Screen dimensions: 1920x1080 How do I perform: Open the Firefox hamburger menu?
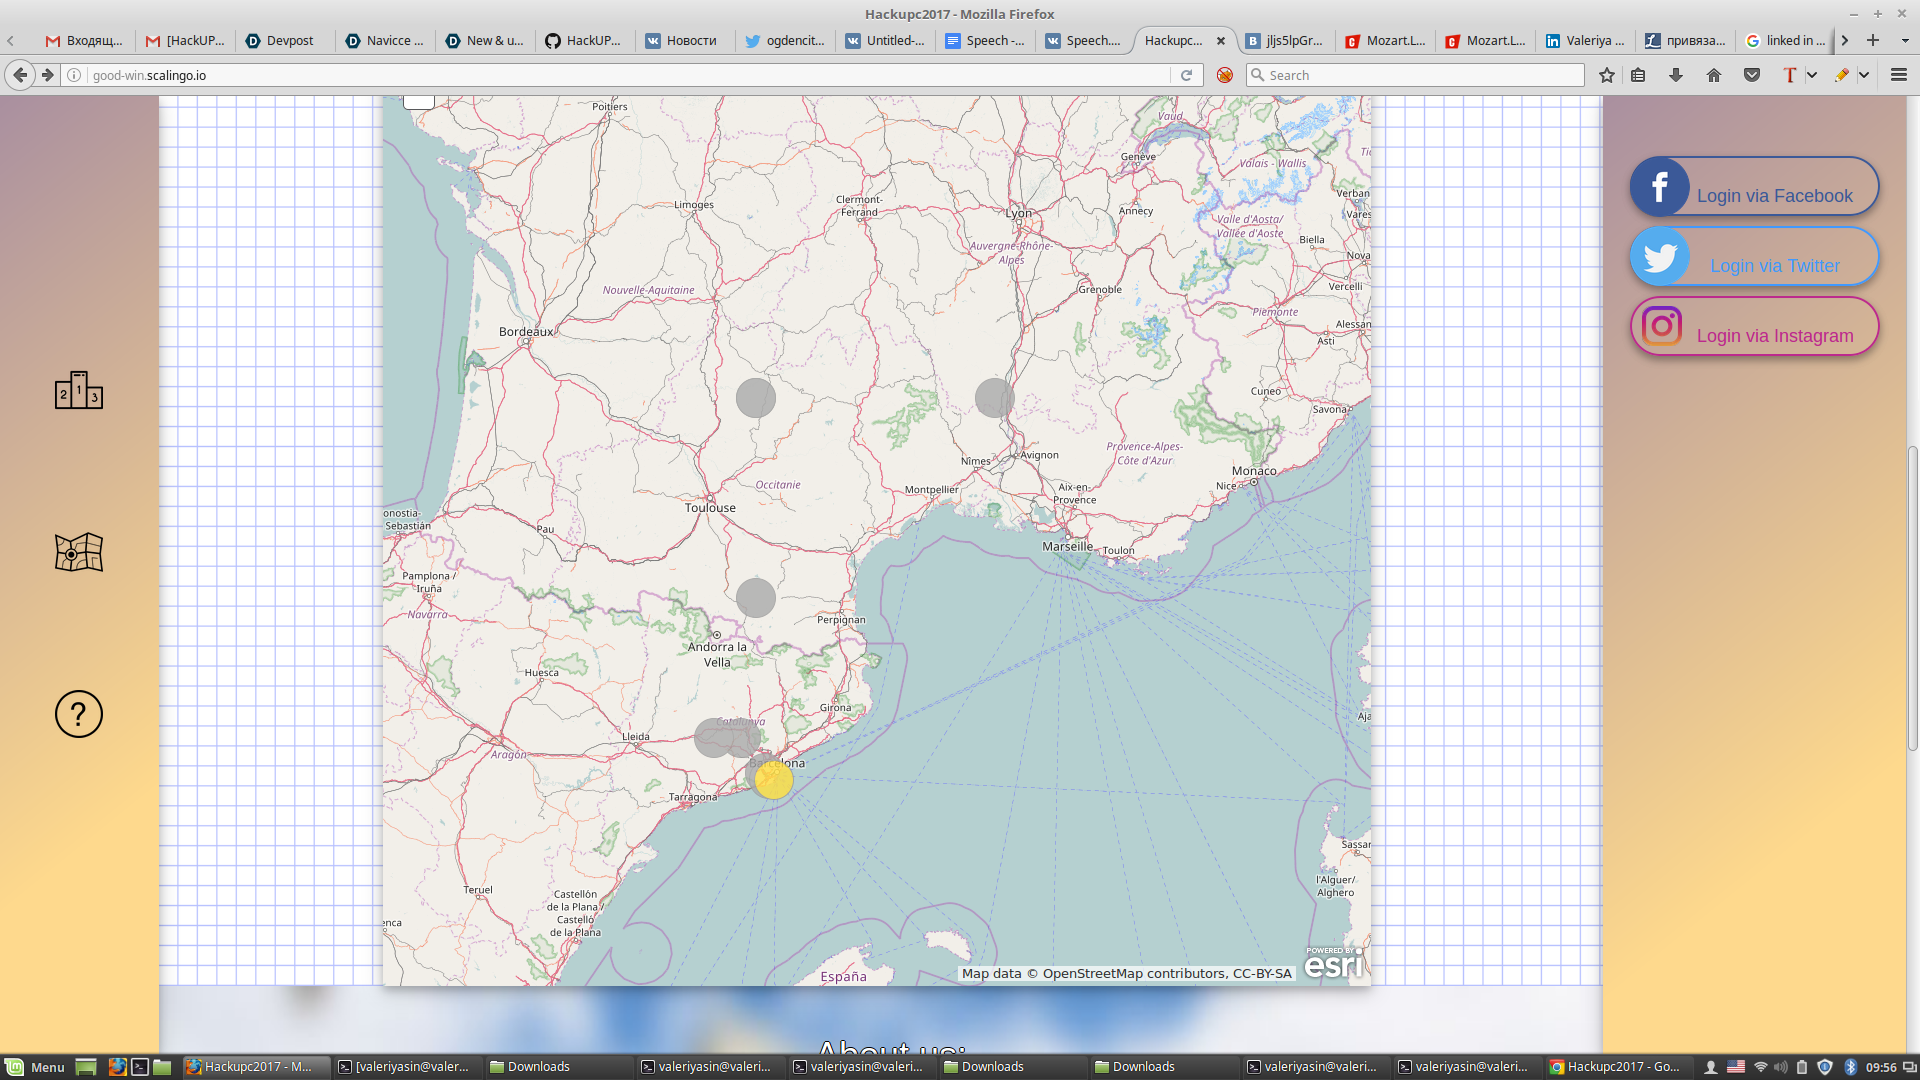1898,75
